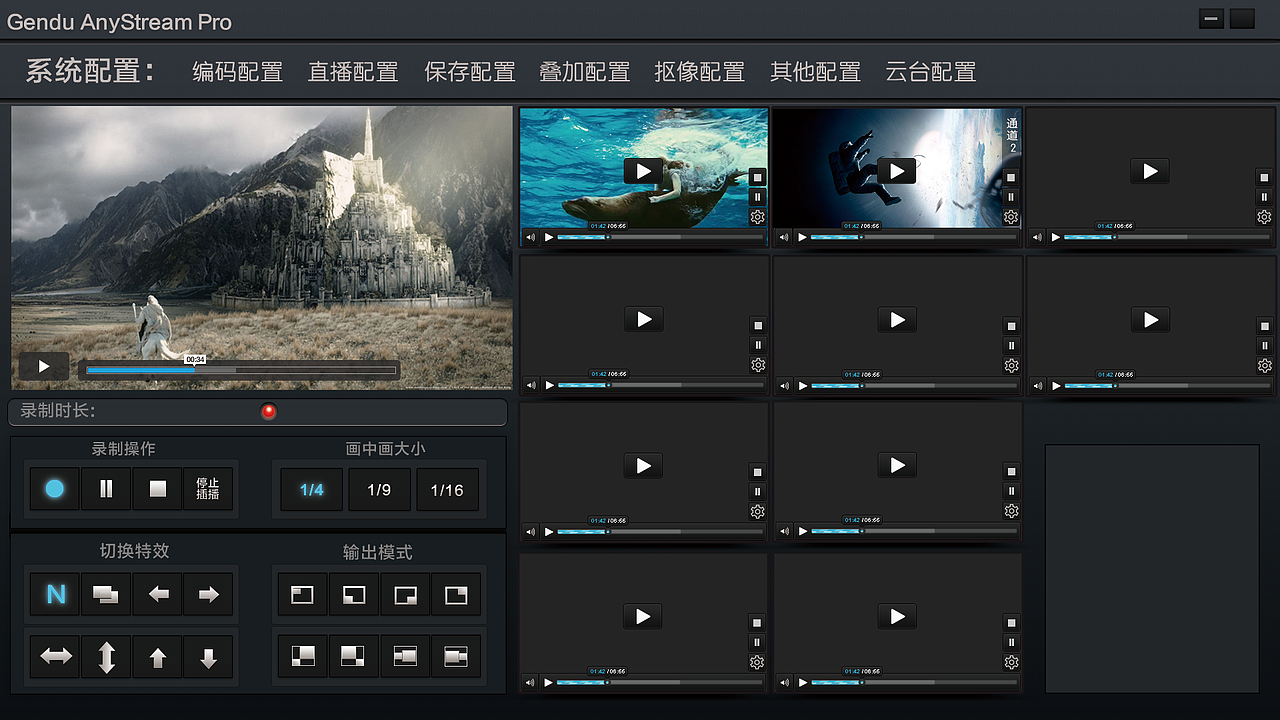Seek on the 通道2 channel progress bar
1280x720 pixels.
point(913,238)
